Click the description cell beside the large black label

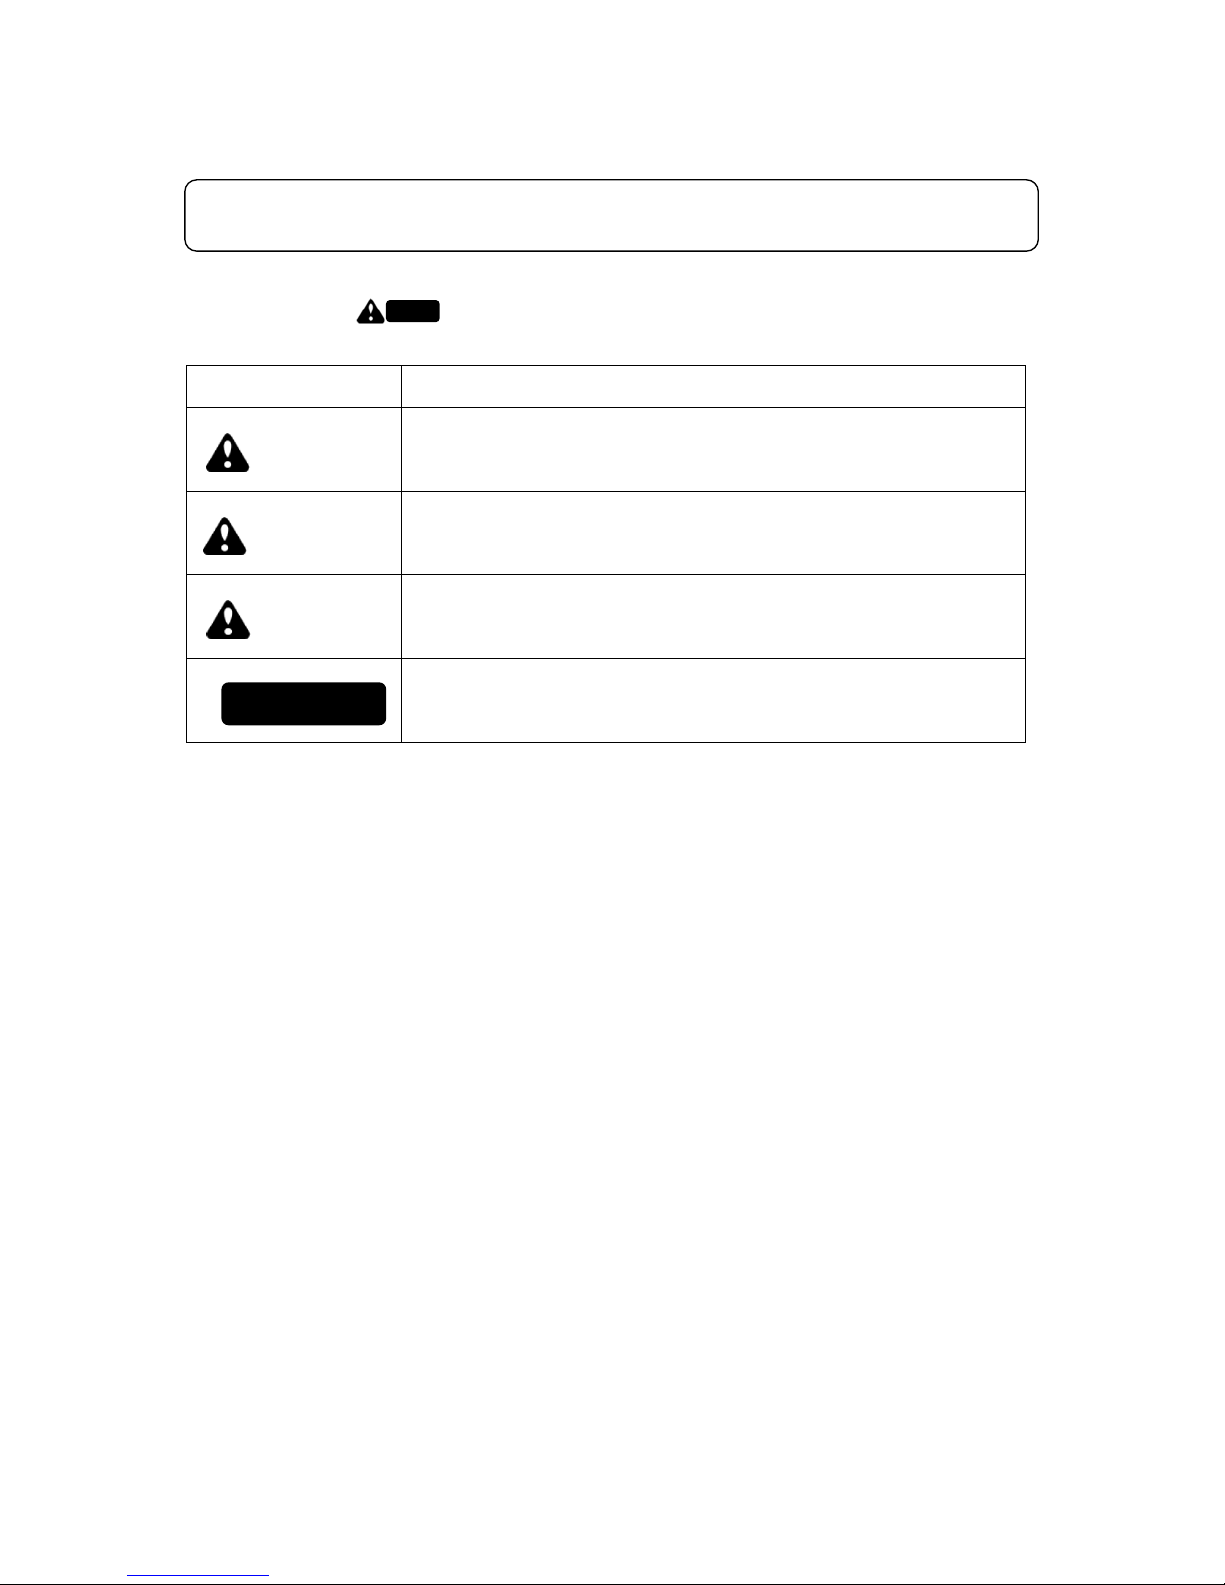click(713, 700)
